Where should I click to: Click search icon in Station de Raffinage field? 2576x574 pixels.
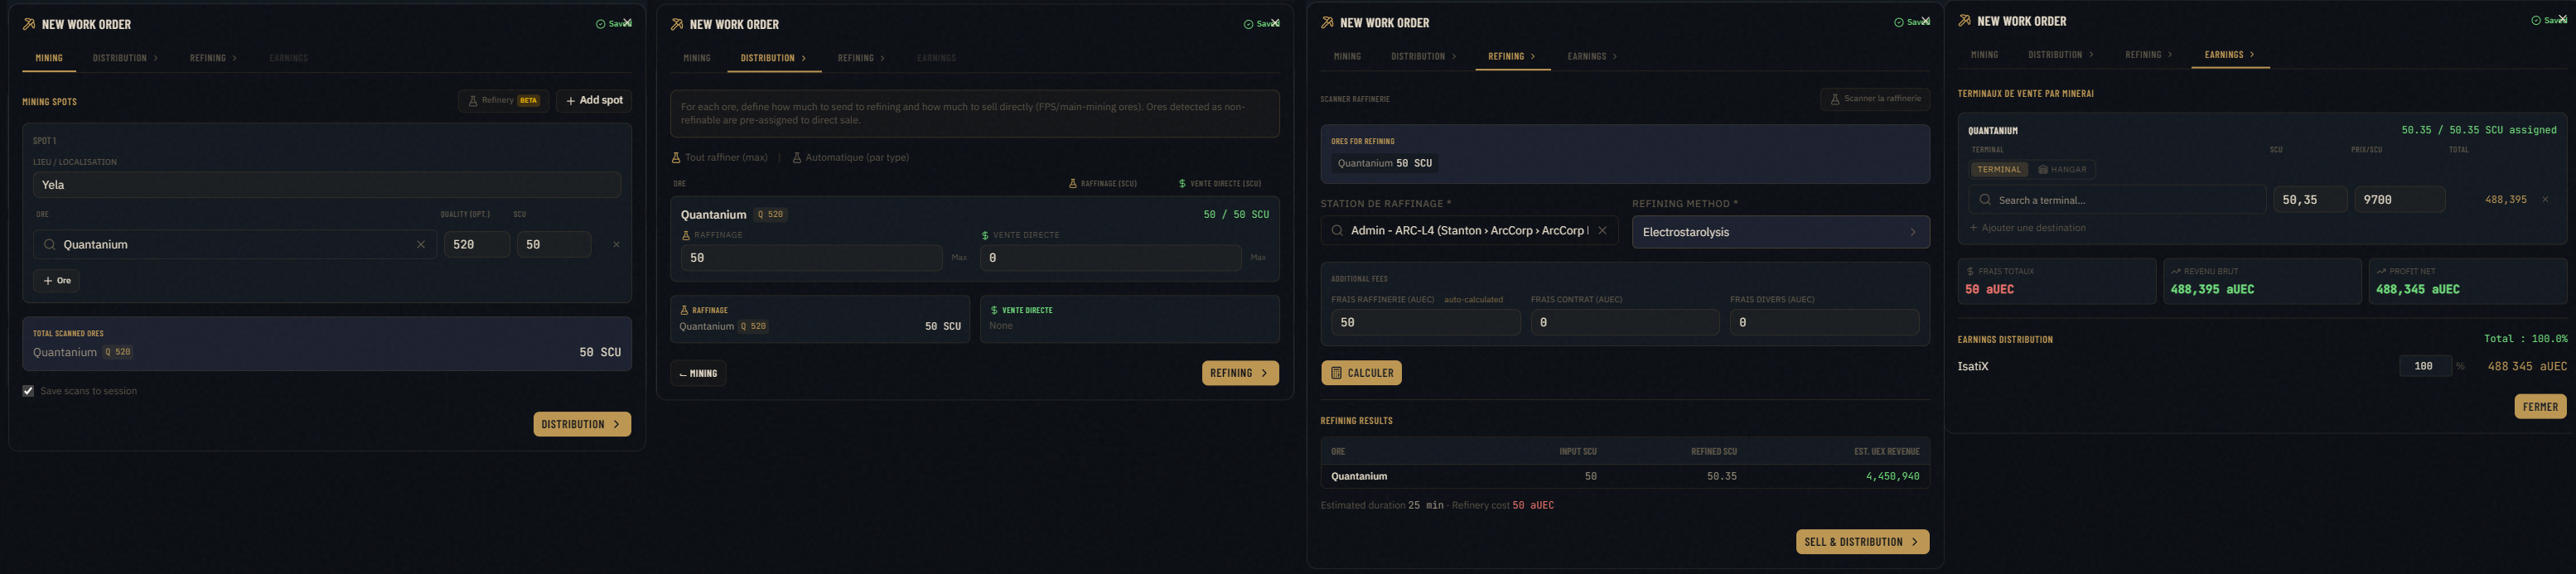[1337, 230]
